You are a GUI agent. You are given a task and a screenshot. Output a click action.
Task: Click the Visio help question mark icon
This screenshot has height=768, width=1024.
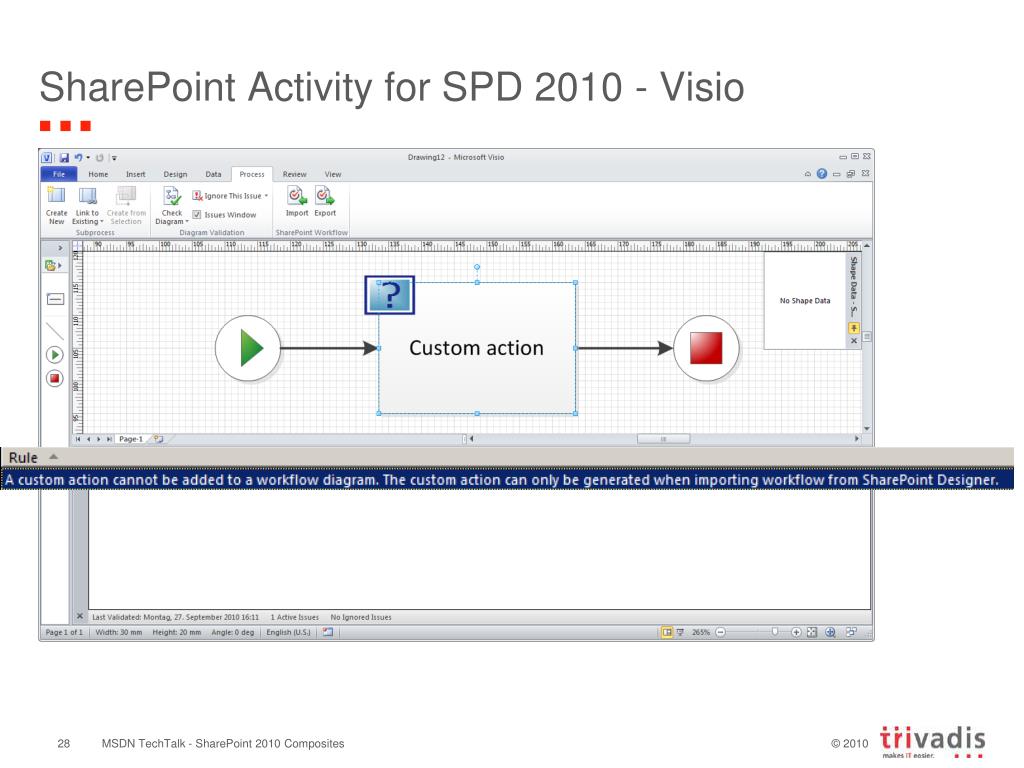pos(822,174)
